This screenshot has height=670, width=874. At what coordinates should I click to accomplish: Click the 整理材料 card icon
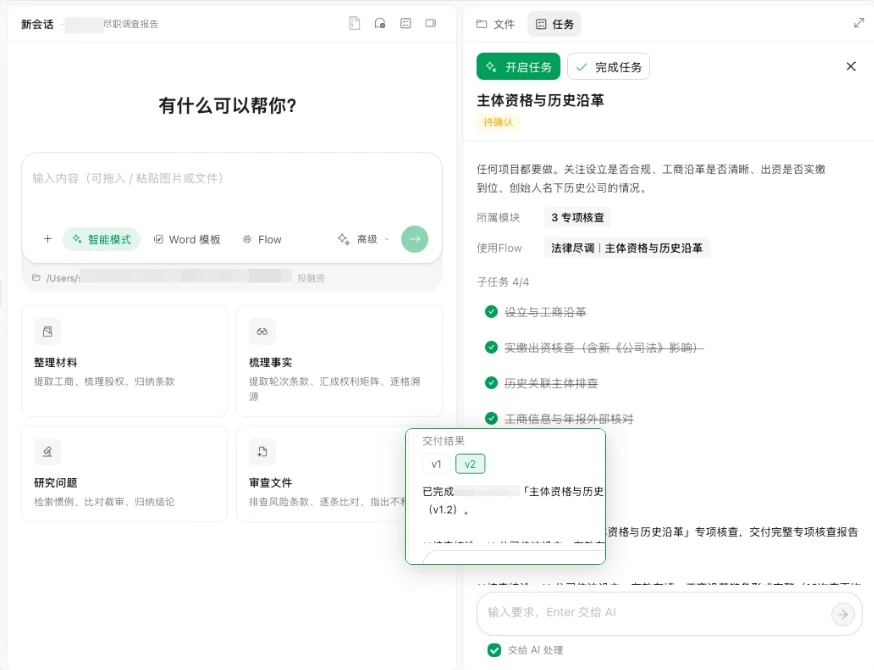[x=47, y=332]
